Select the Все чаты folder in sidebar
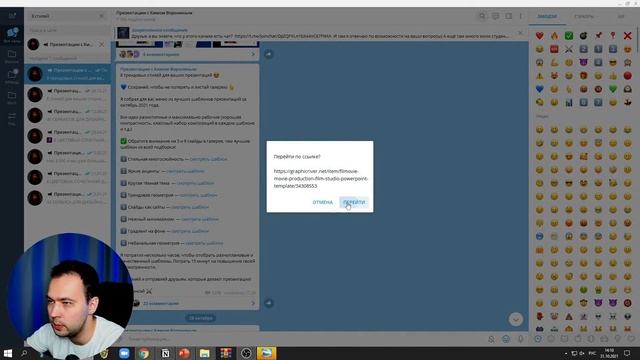 tap(12, 35)
